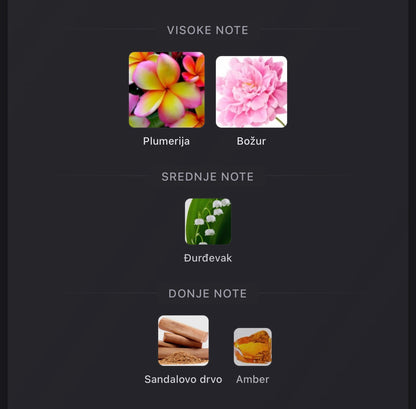
Task: Click the VISOKE NOTE heading
Action: pos(208,30)
